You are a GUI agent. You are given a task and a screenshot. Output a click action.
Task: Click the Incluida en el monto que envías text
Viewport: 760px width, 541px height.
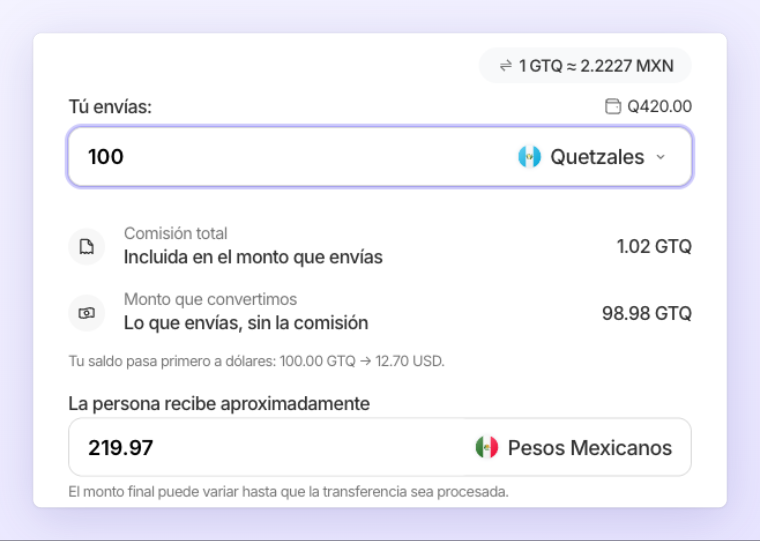pos(253,257)
